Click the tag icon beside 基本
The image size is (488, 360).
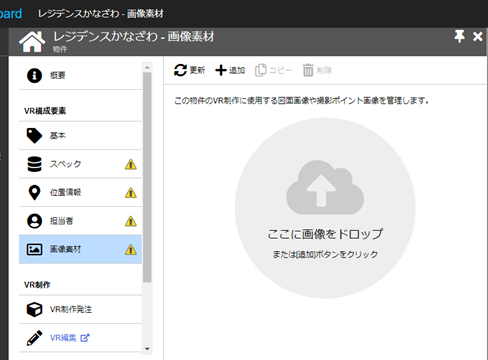click(x=34, y=135)
